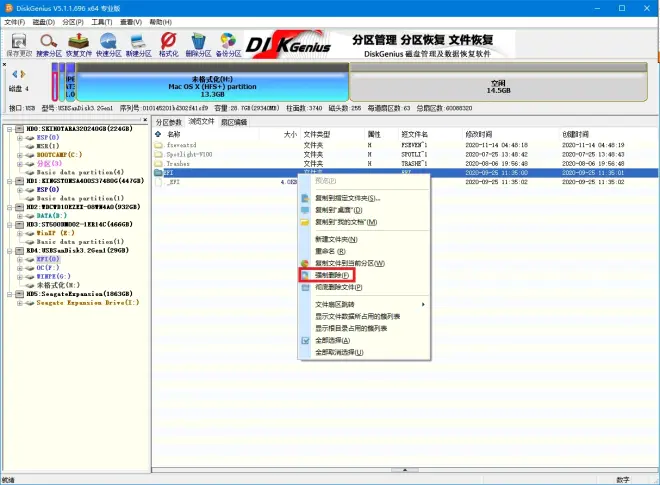The height and width of the screenshot is (485, 660).
Task: Sort file list by 创建时间 column
Action: coord(608,134)
